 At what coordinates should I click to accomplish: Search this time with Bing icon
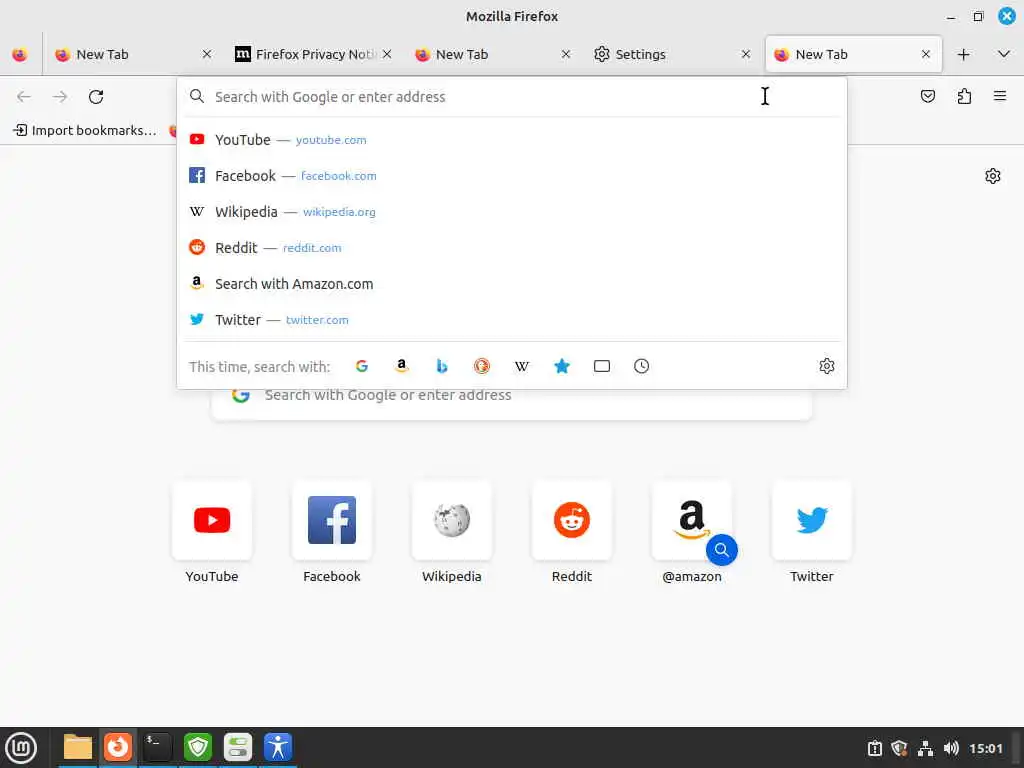pos(441,366)
